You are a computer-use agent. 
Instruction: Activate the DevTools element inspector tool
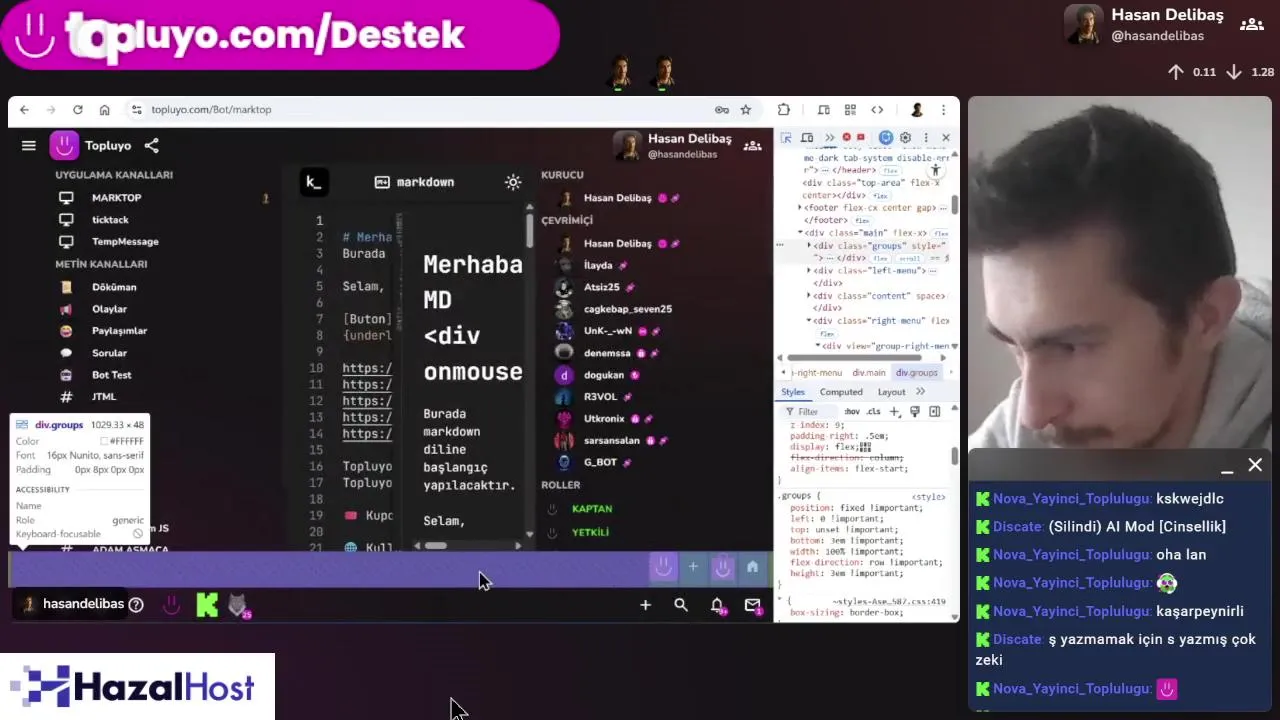coord(787,138)
